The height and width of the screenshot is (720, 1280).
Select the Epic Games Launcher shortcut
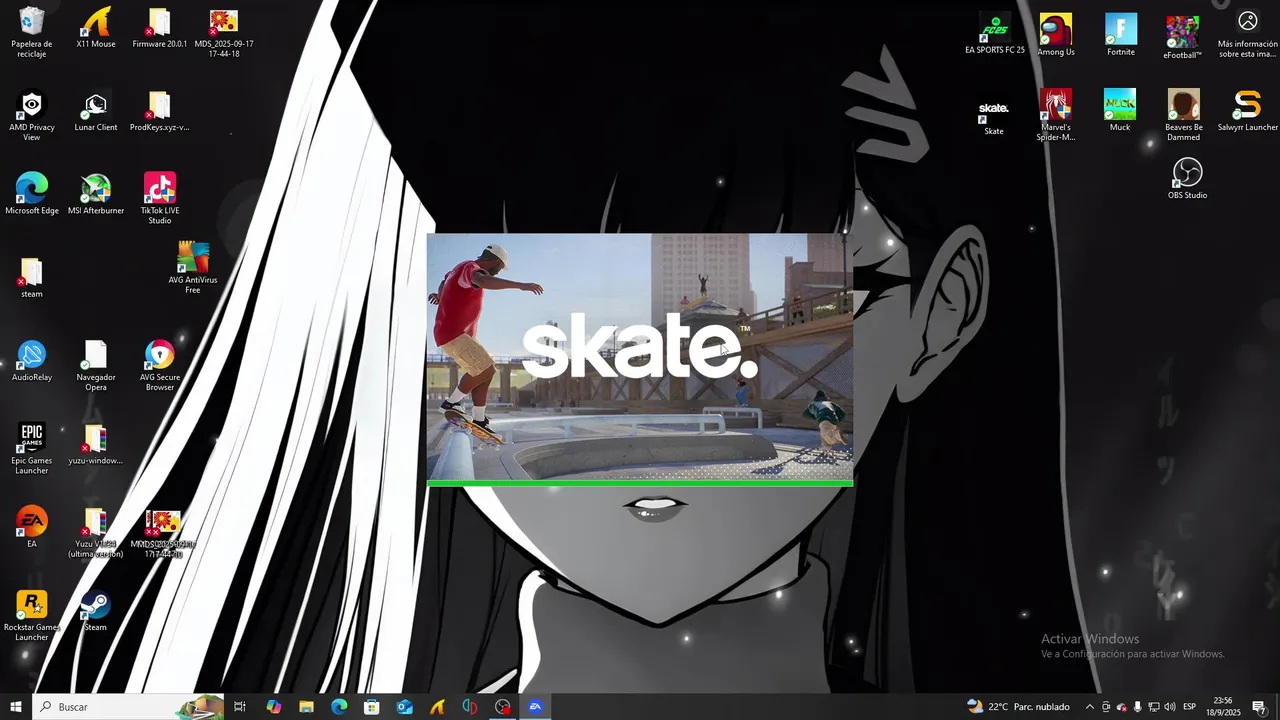pos(32,448)
